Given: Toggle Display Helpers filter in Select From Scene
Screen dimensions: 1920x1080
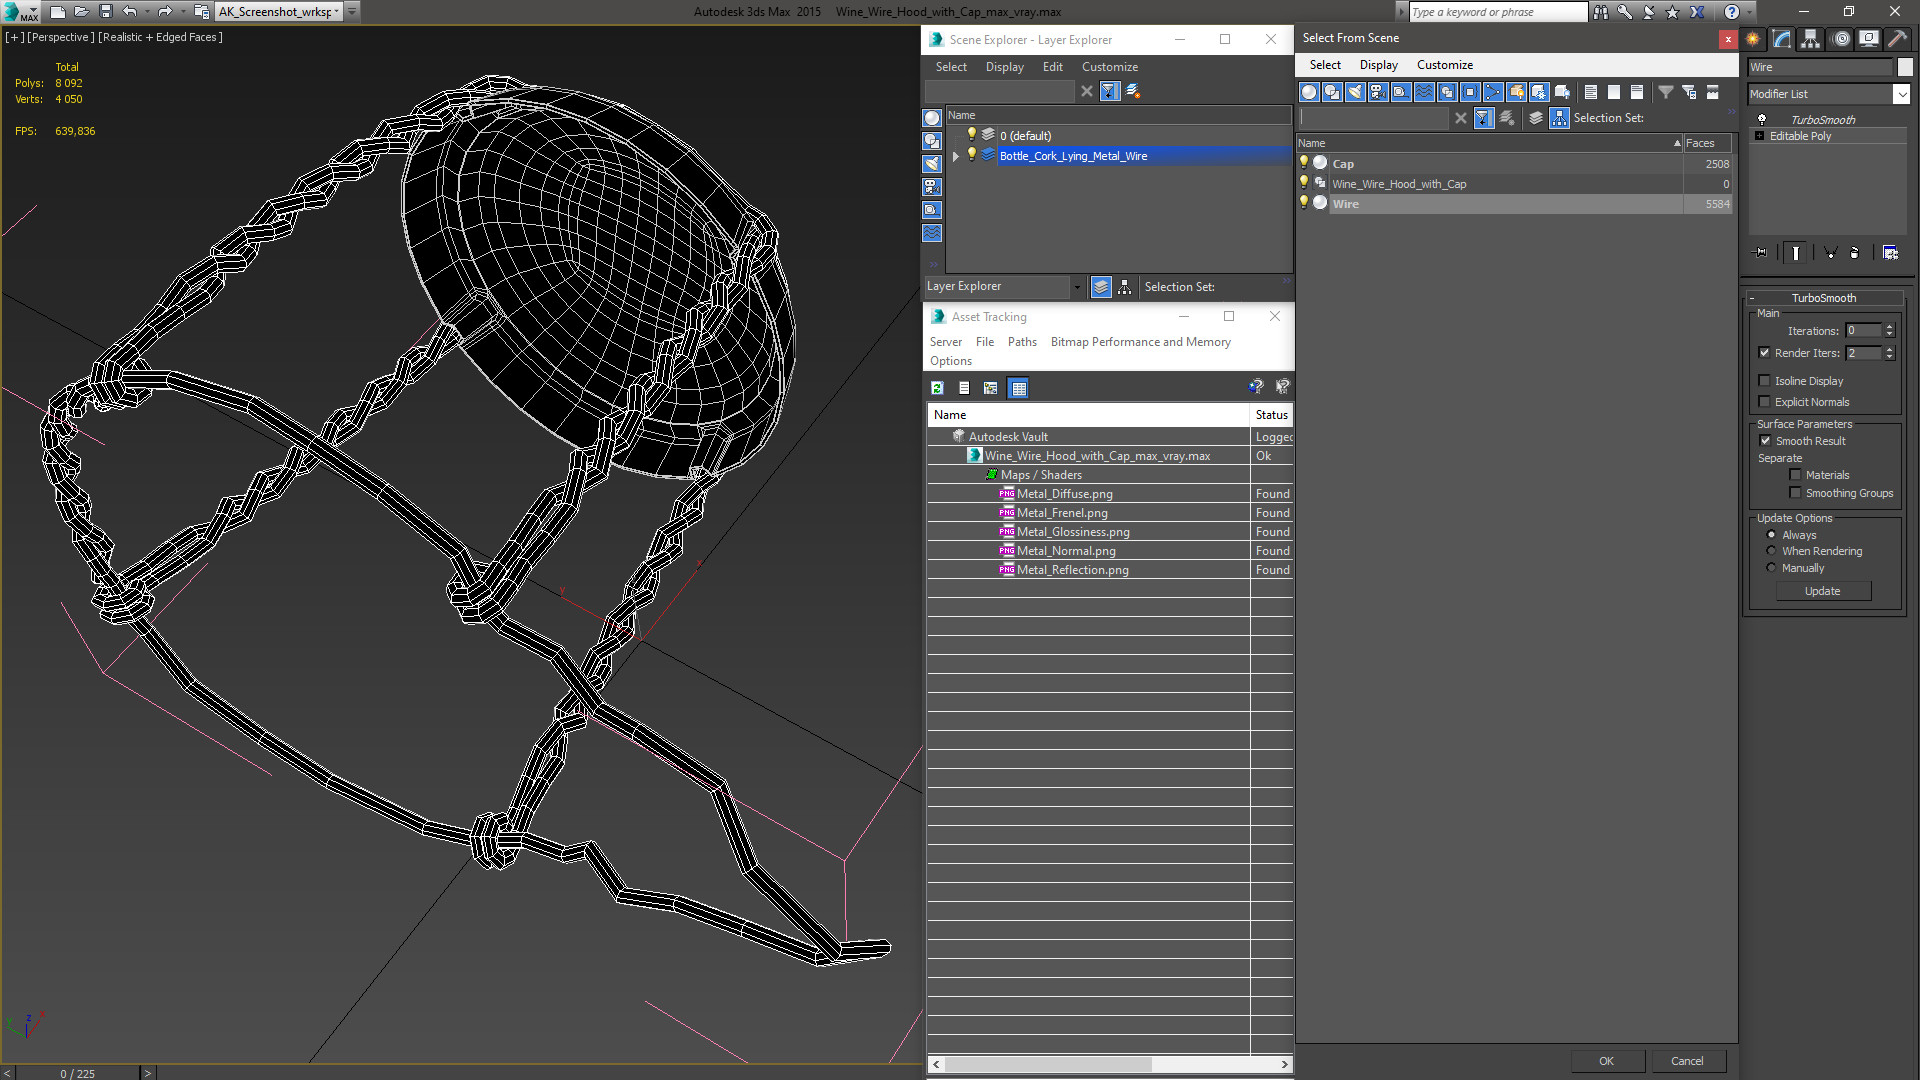Looking at the screenshot, I should [1401, 92].
